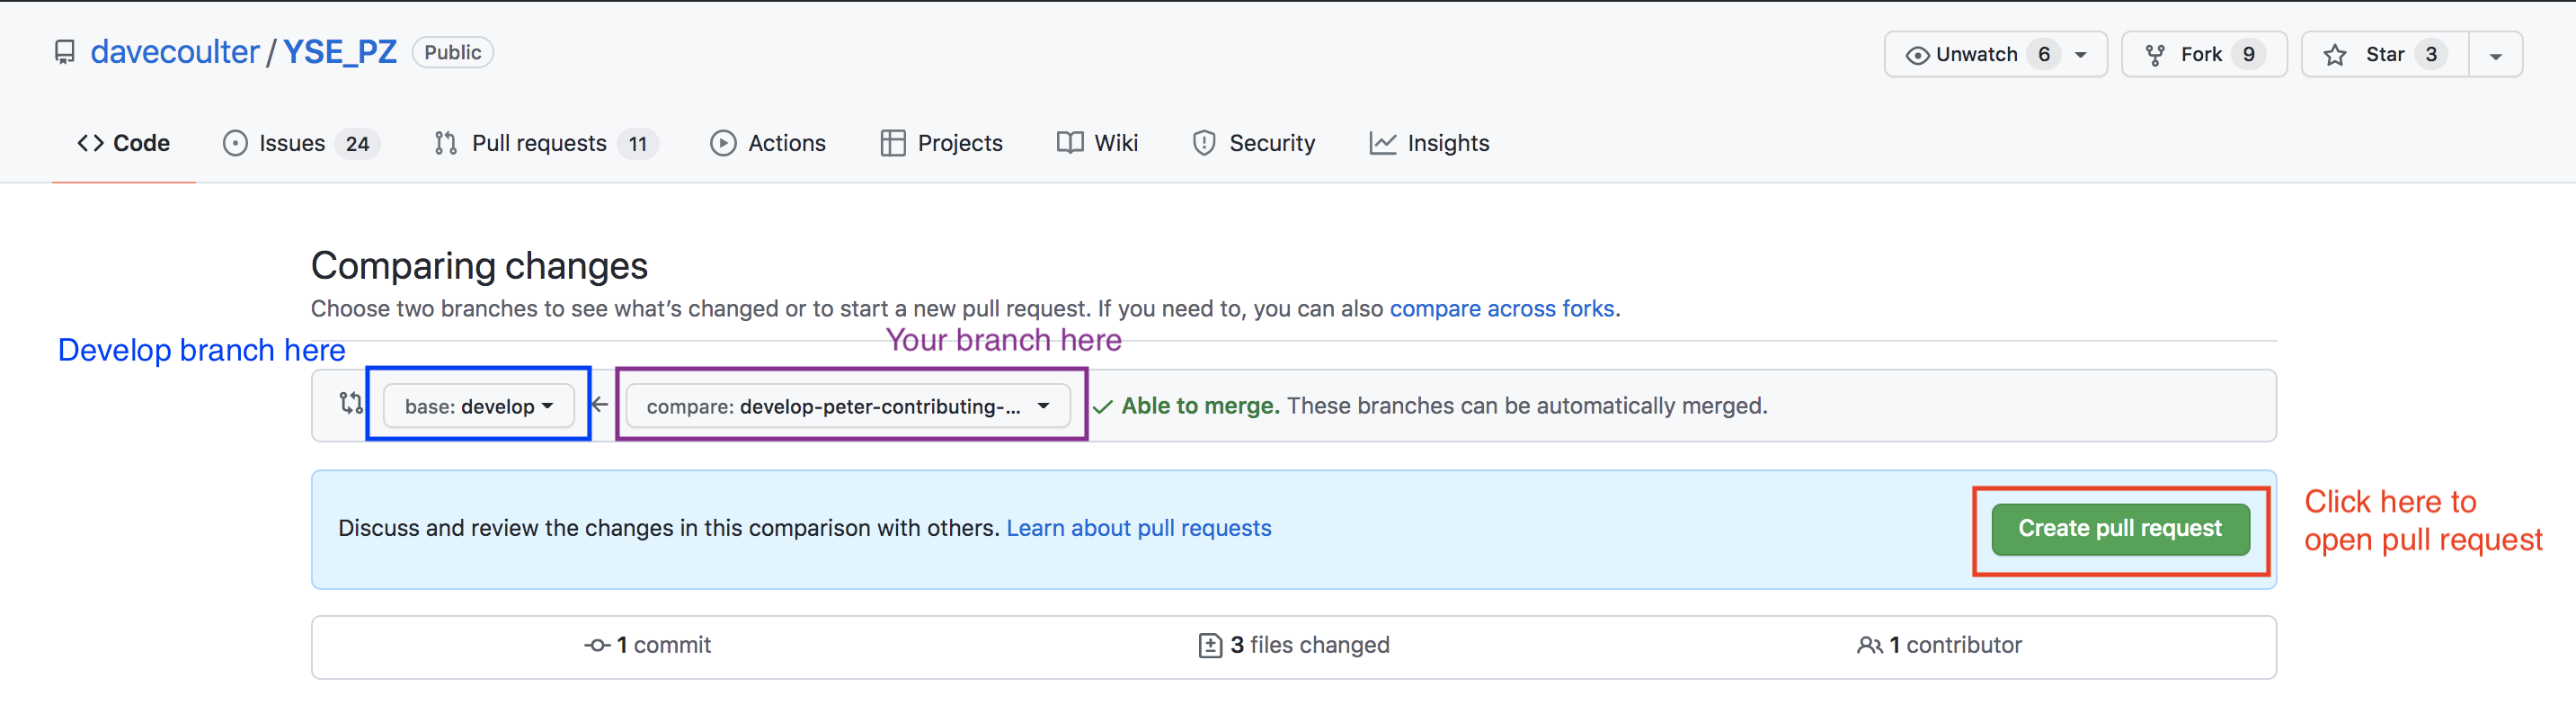Screen dimensions: 2576x705
Task: Open the YSE_PZ repository link
Action: pos(340,52)
